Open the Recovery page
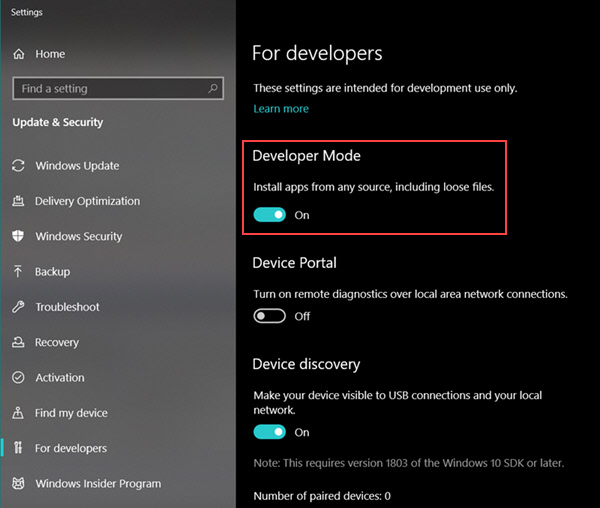The image size is (600, 508). tap(57, 342)
